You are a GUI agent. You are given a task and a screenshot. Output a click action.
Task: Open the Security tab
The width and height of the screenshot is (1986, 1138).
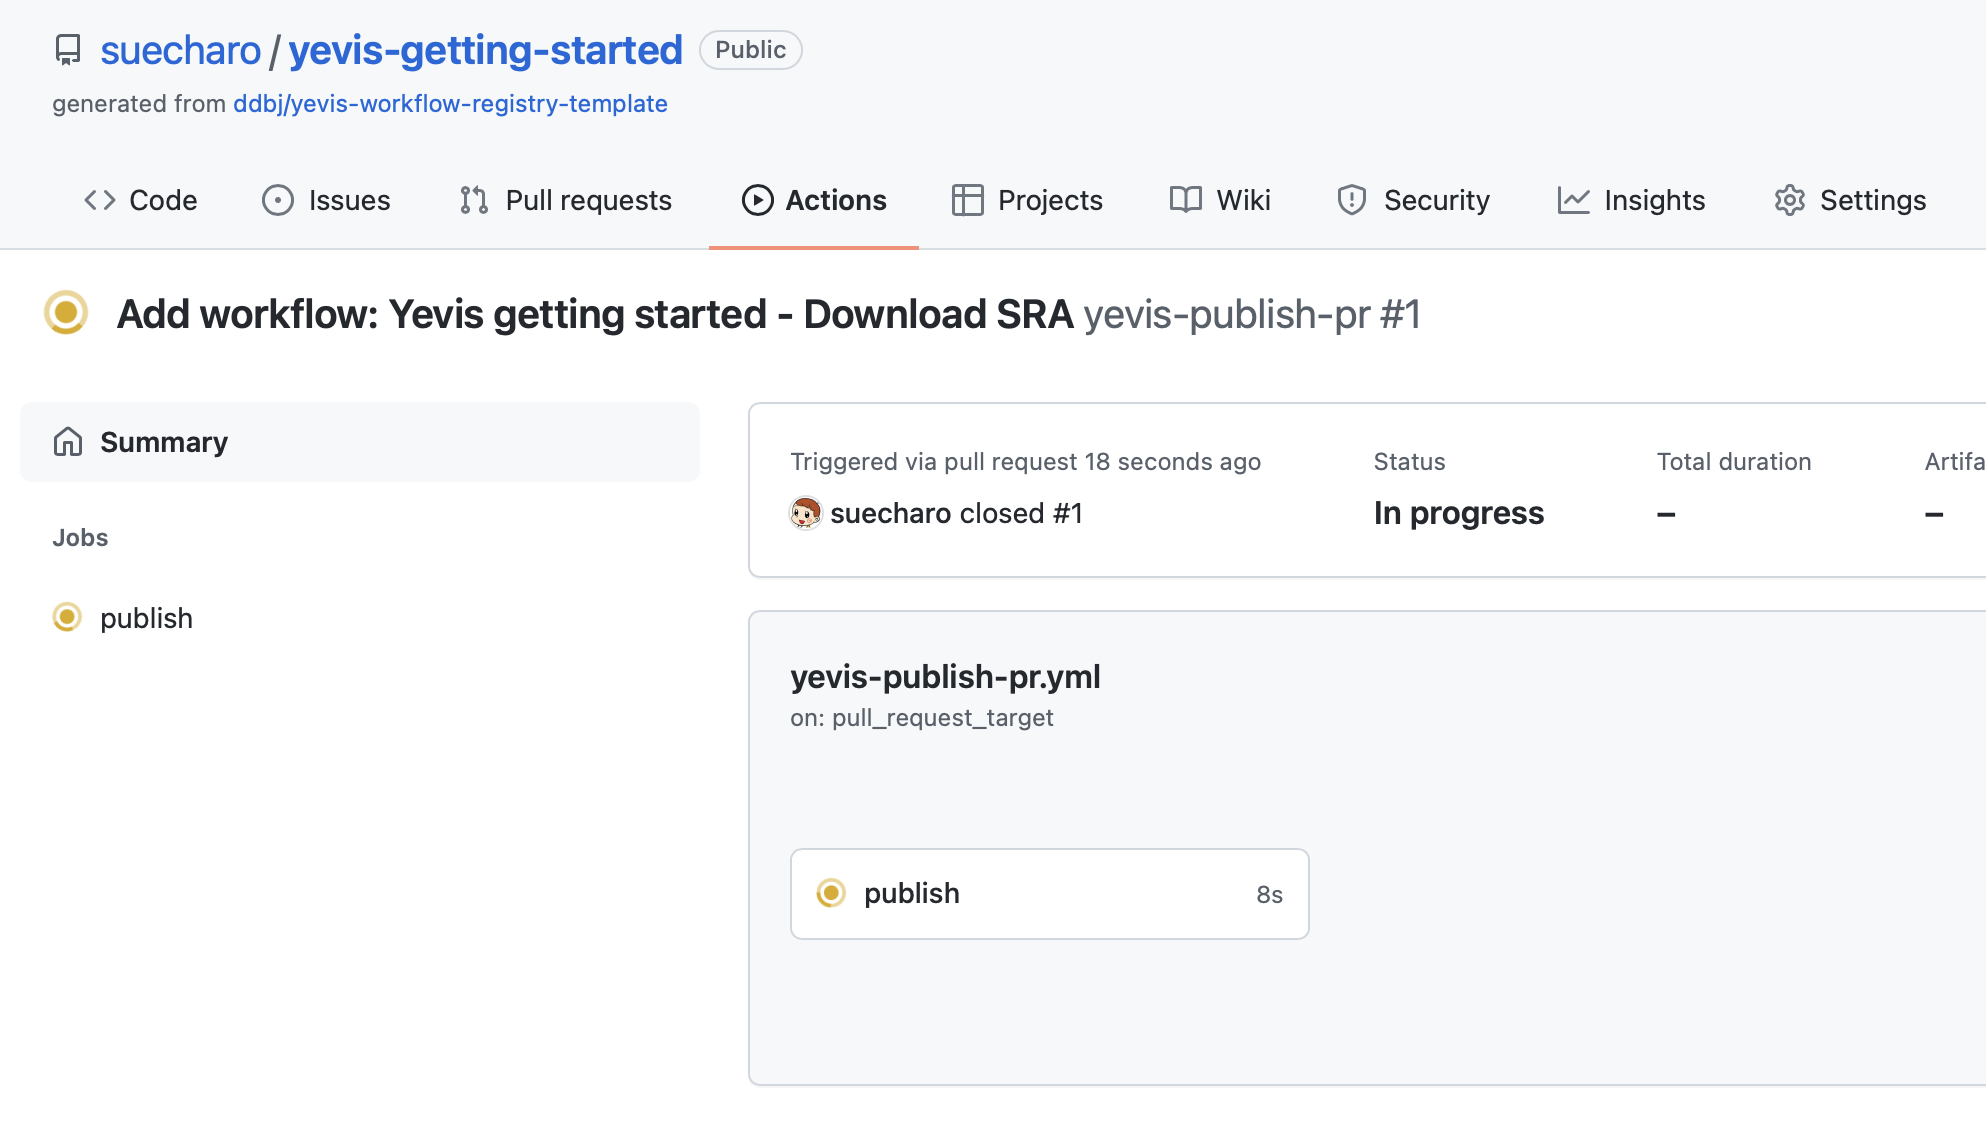pyautogui.click(x=1413, y=200)
